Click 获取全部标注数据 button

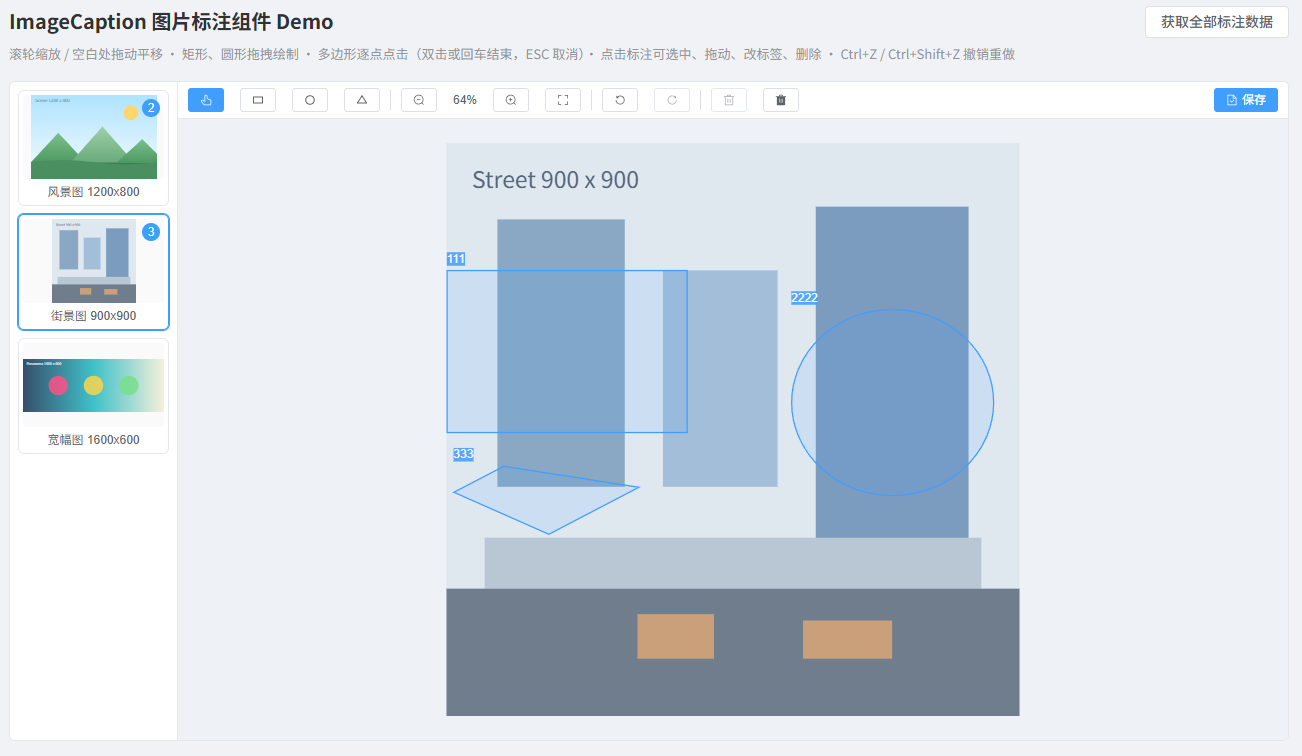pos(1217,22)
